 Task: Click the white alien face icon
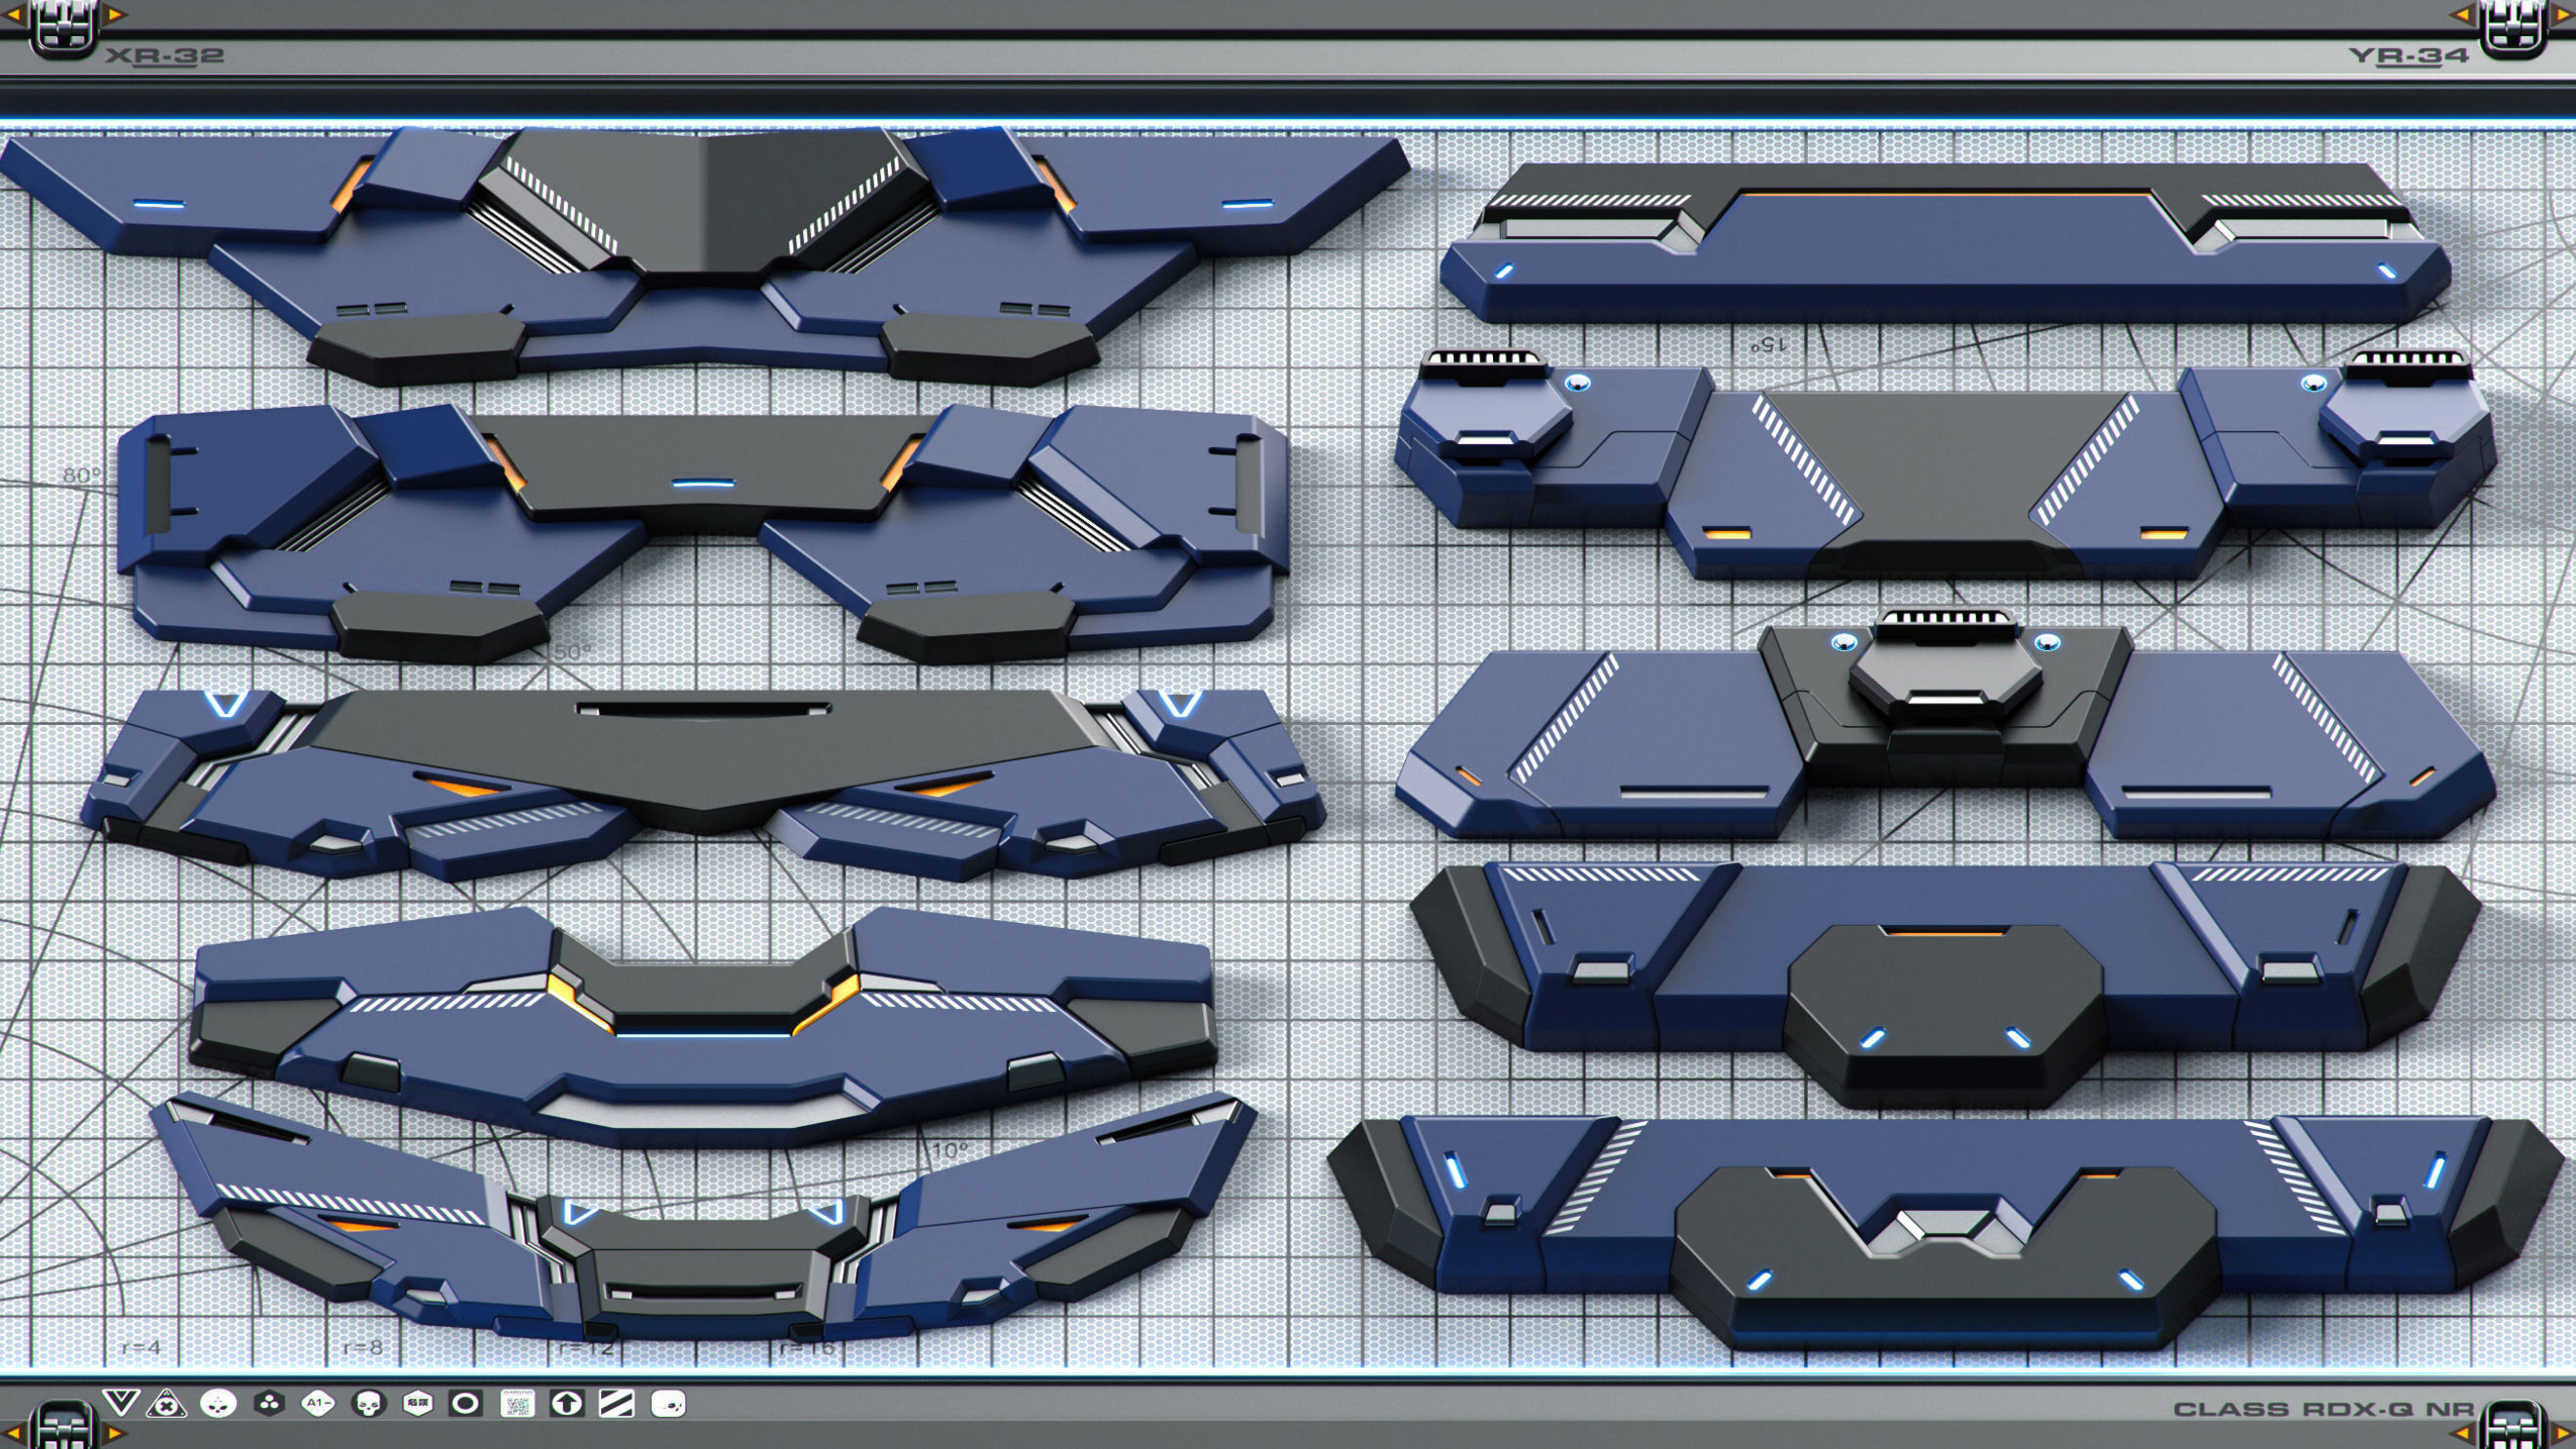coord(218,1404)
